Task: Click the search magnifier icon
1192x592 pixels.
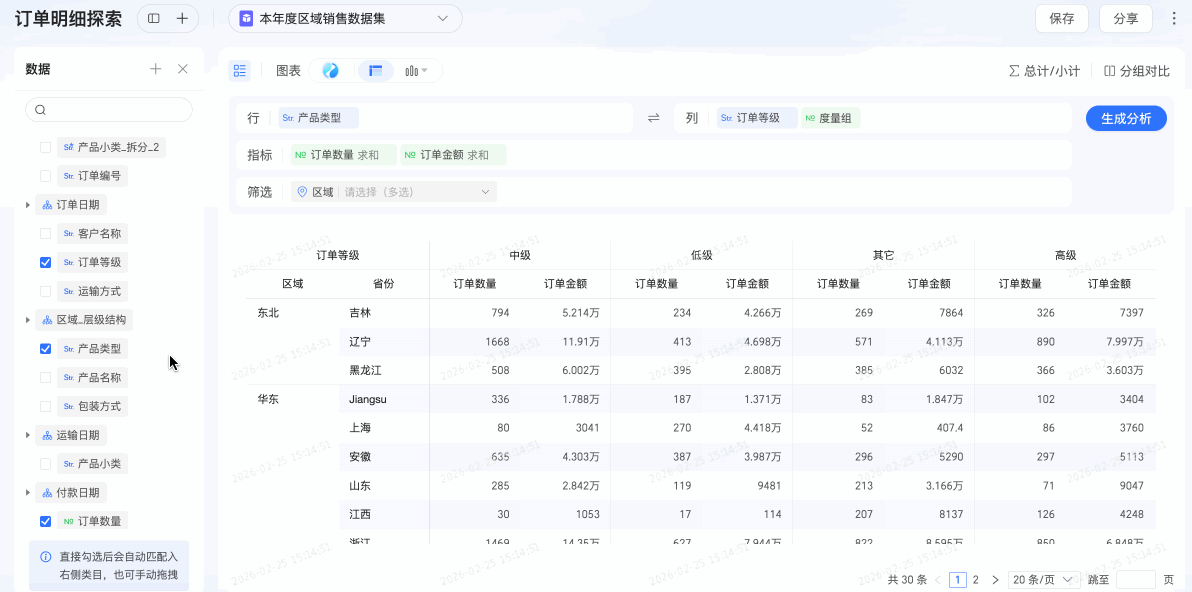Action: [x=41, y=109]
